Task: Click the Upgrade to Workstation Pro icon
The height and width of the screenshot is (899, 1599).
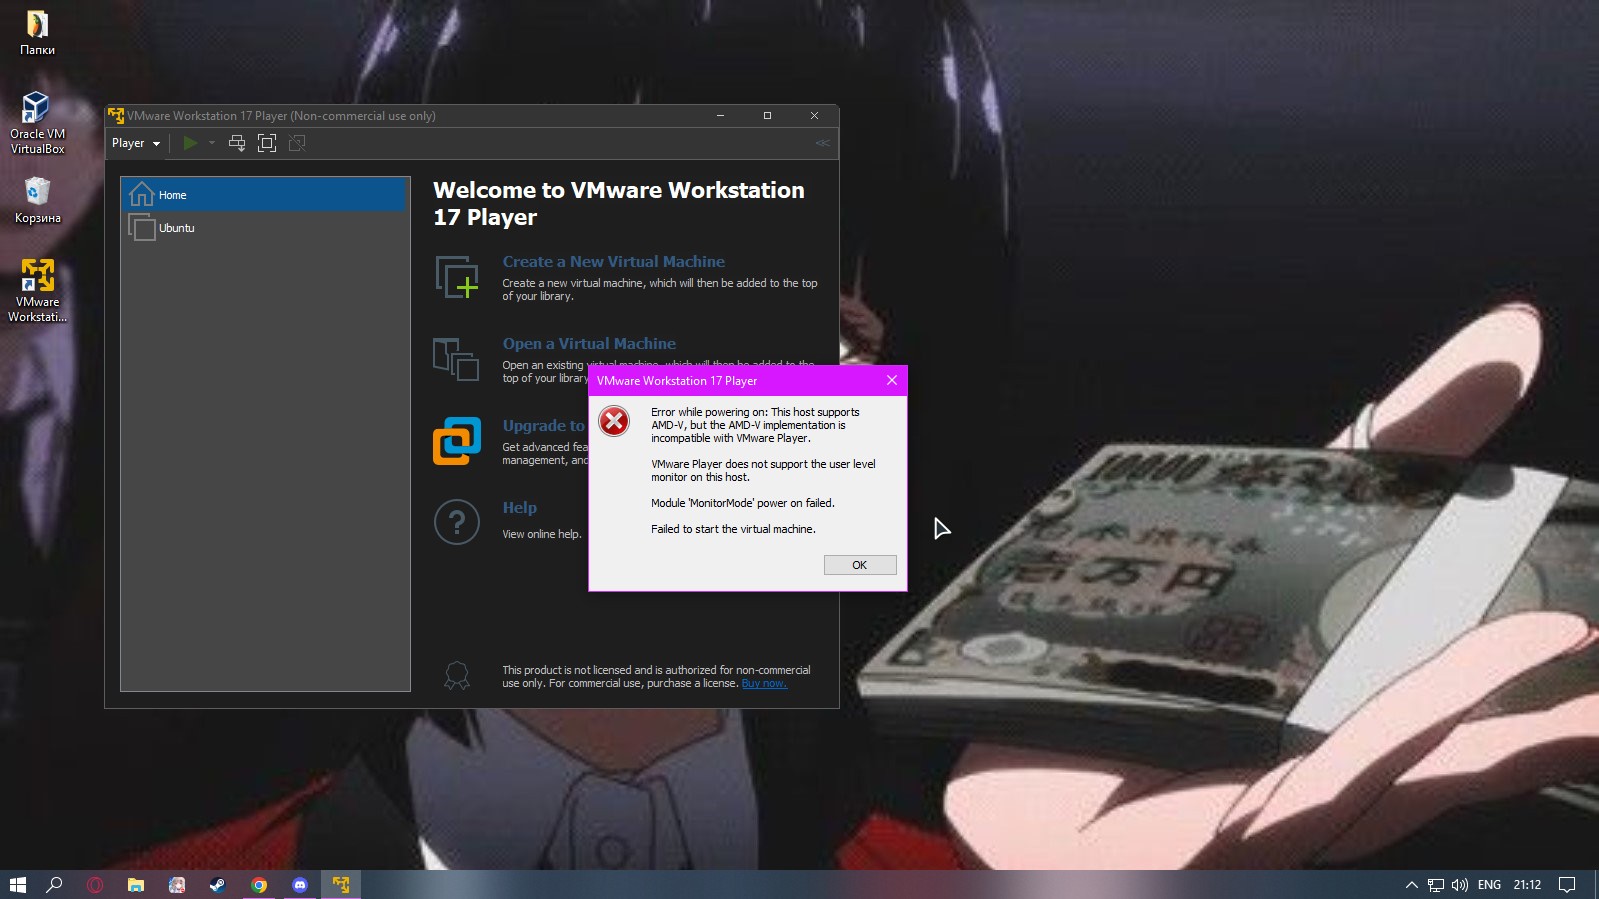Action: pyautogui.click(x=457, y=441)
